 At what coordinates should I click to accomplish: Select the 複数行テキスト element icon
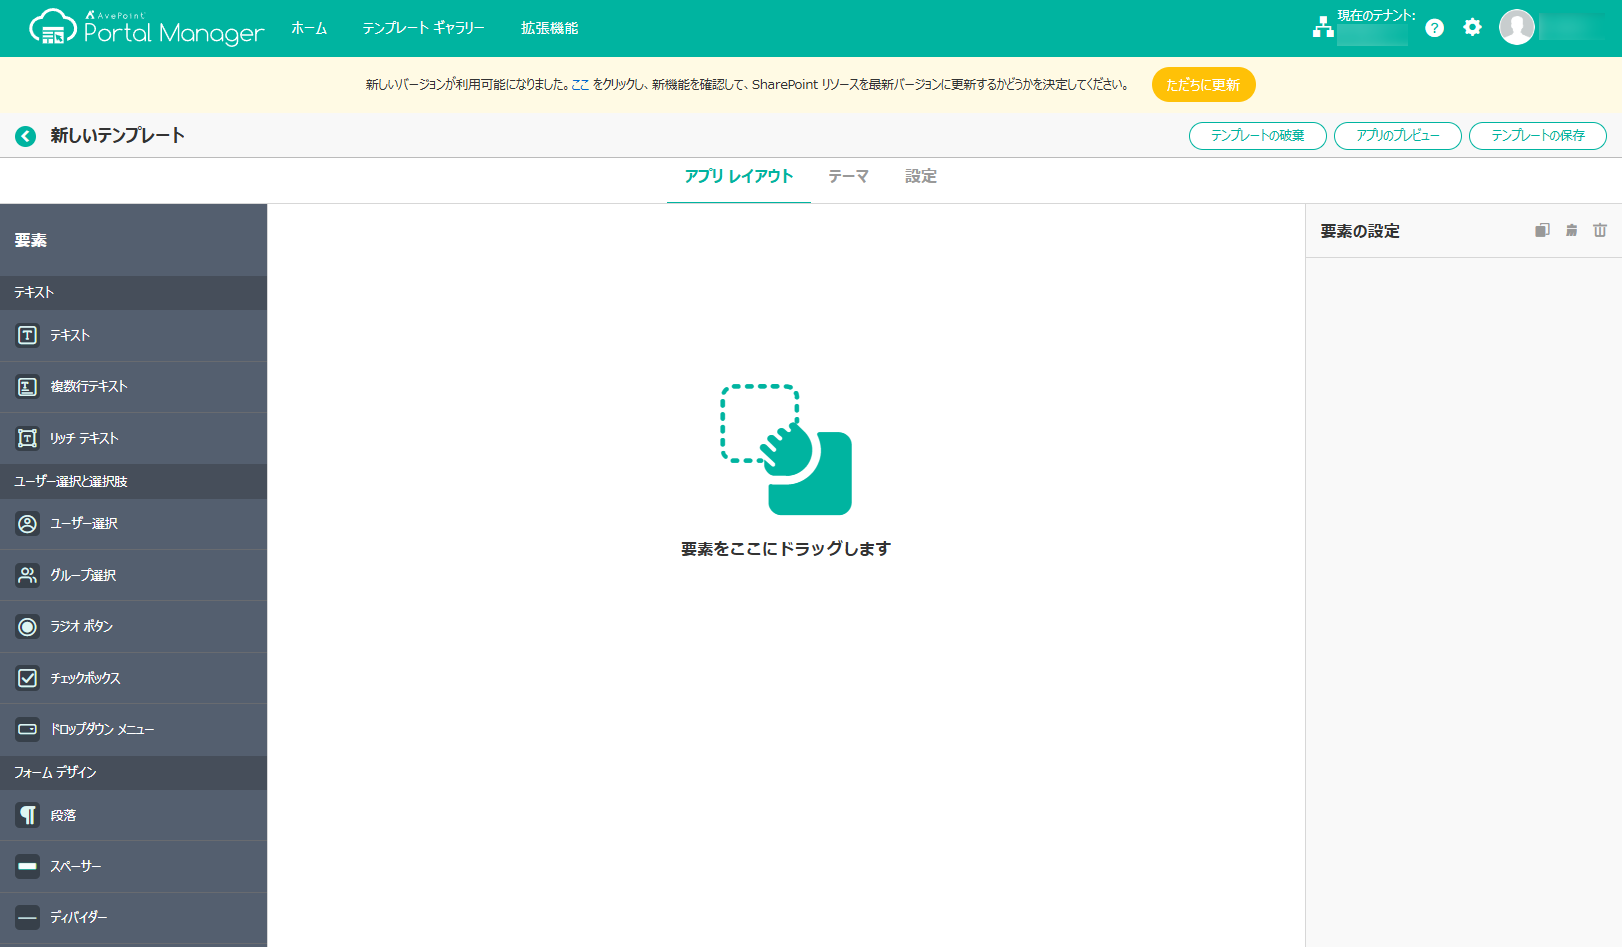[28, 386]
